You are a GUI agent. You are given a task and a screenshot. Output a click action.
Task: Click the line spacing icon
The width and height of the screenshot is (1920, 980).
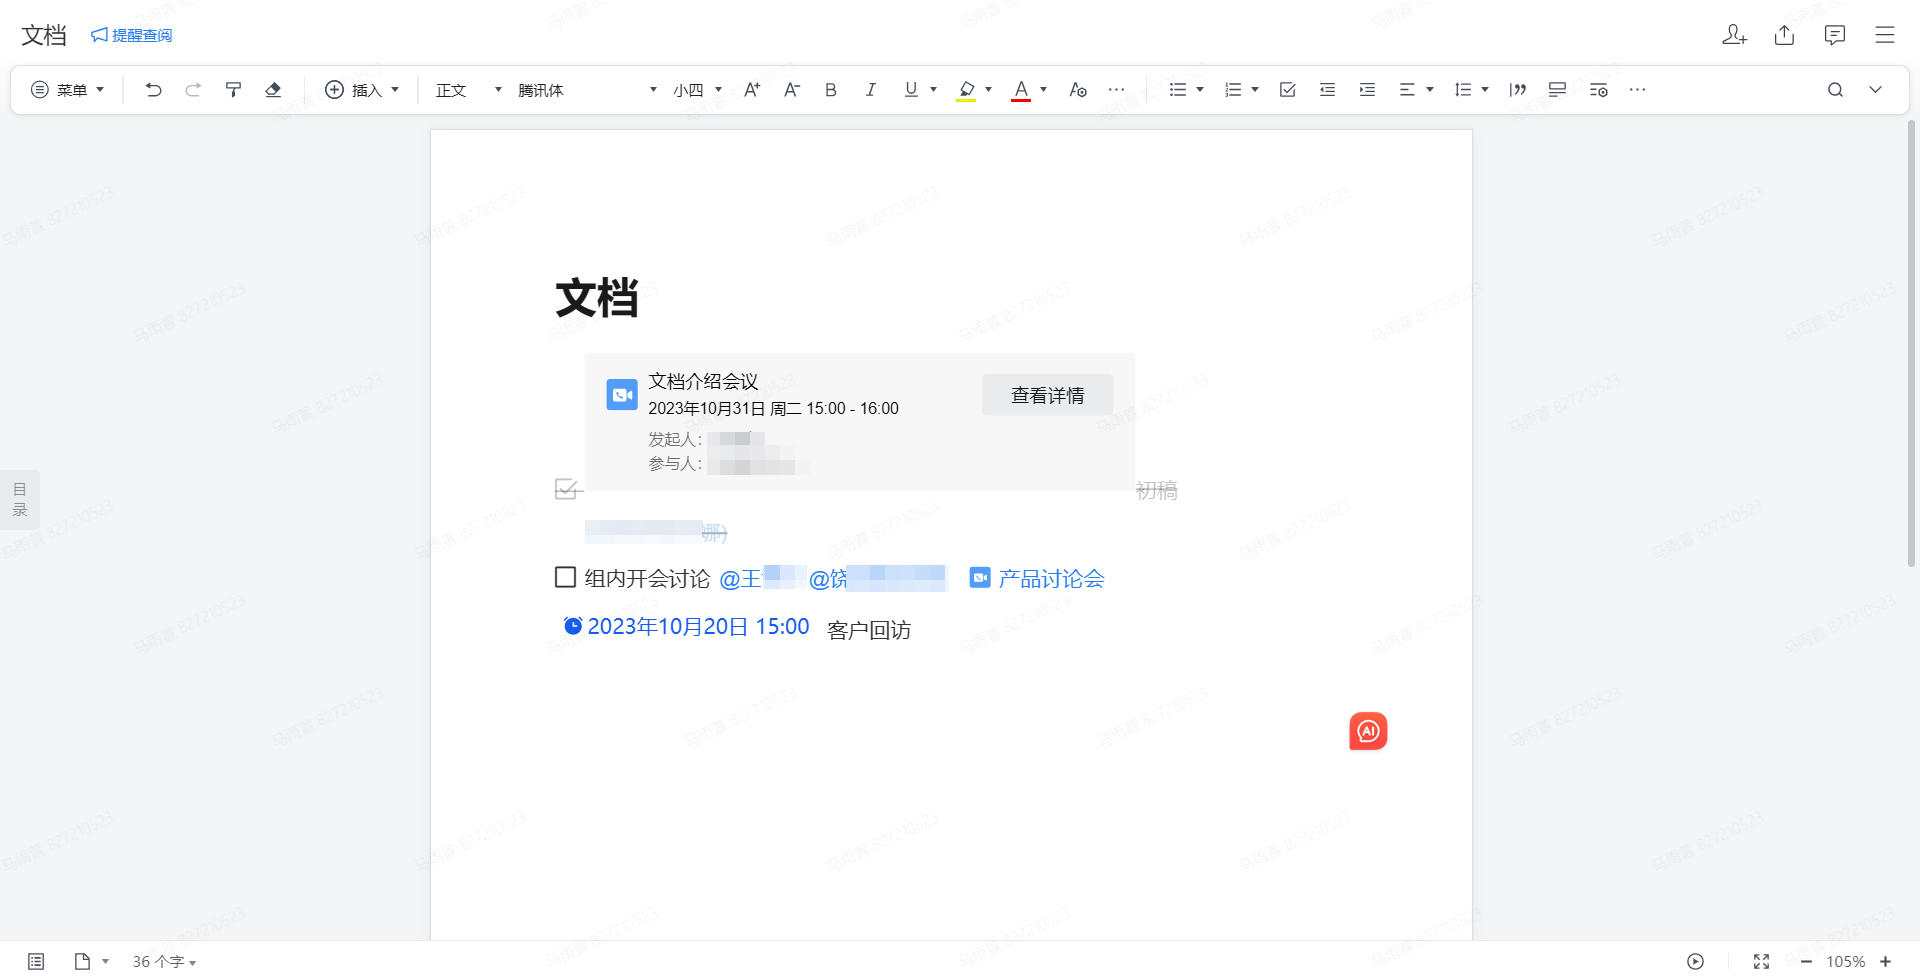coord(1463,90)
